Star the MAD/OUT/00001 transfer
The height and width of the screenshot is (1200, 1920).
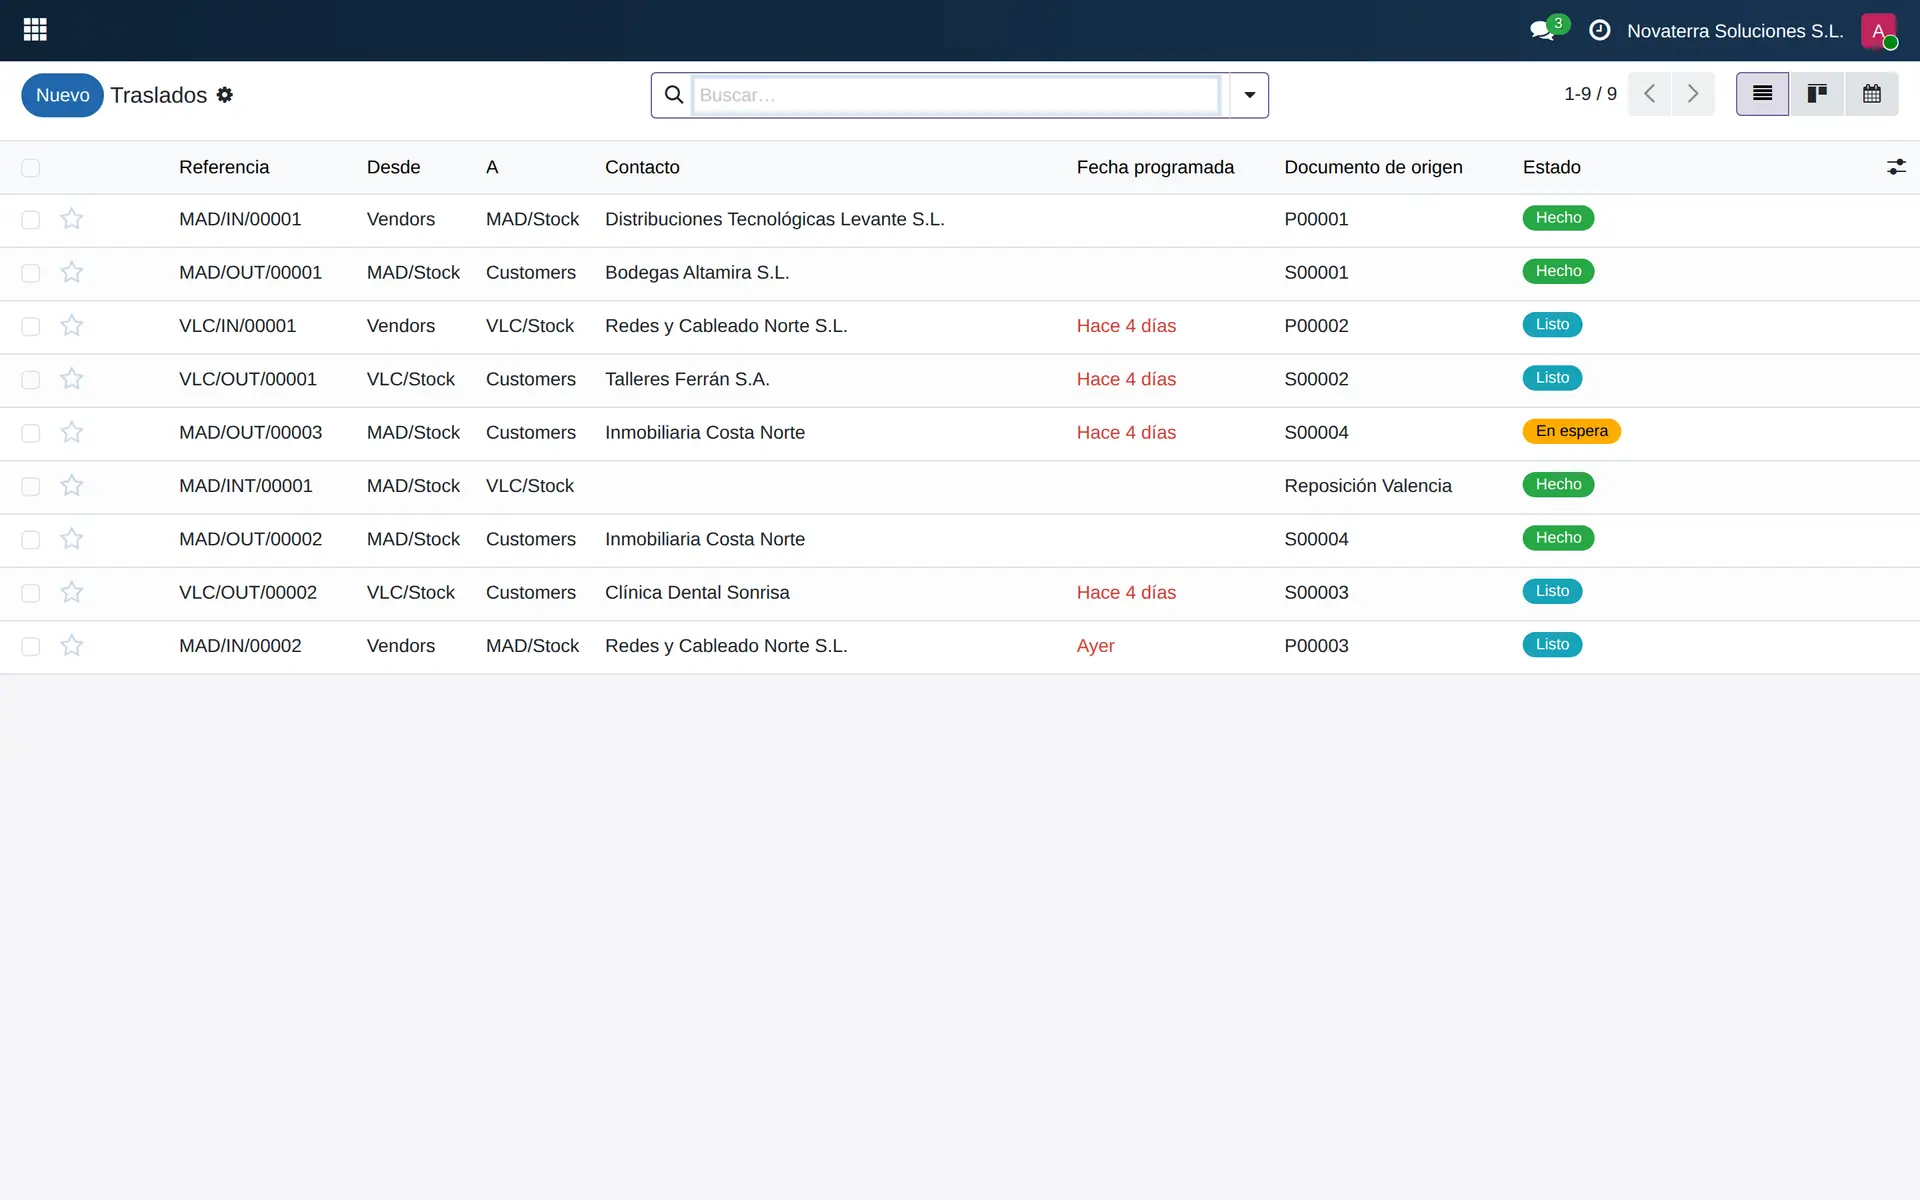(x=71, y=272)
